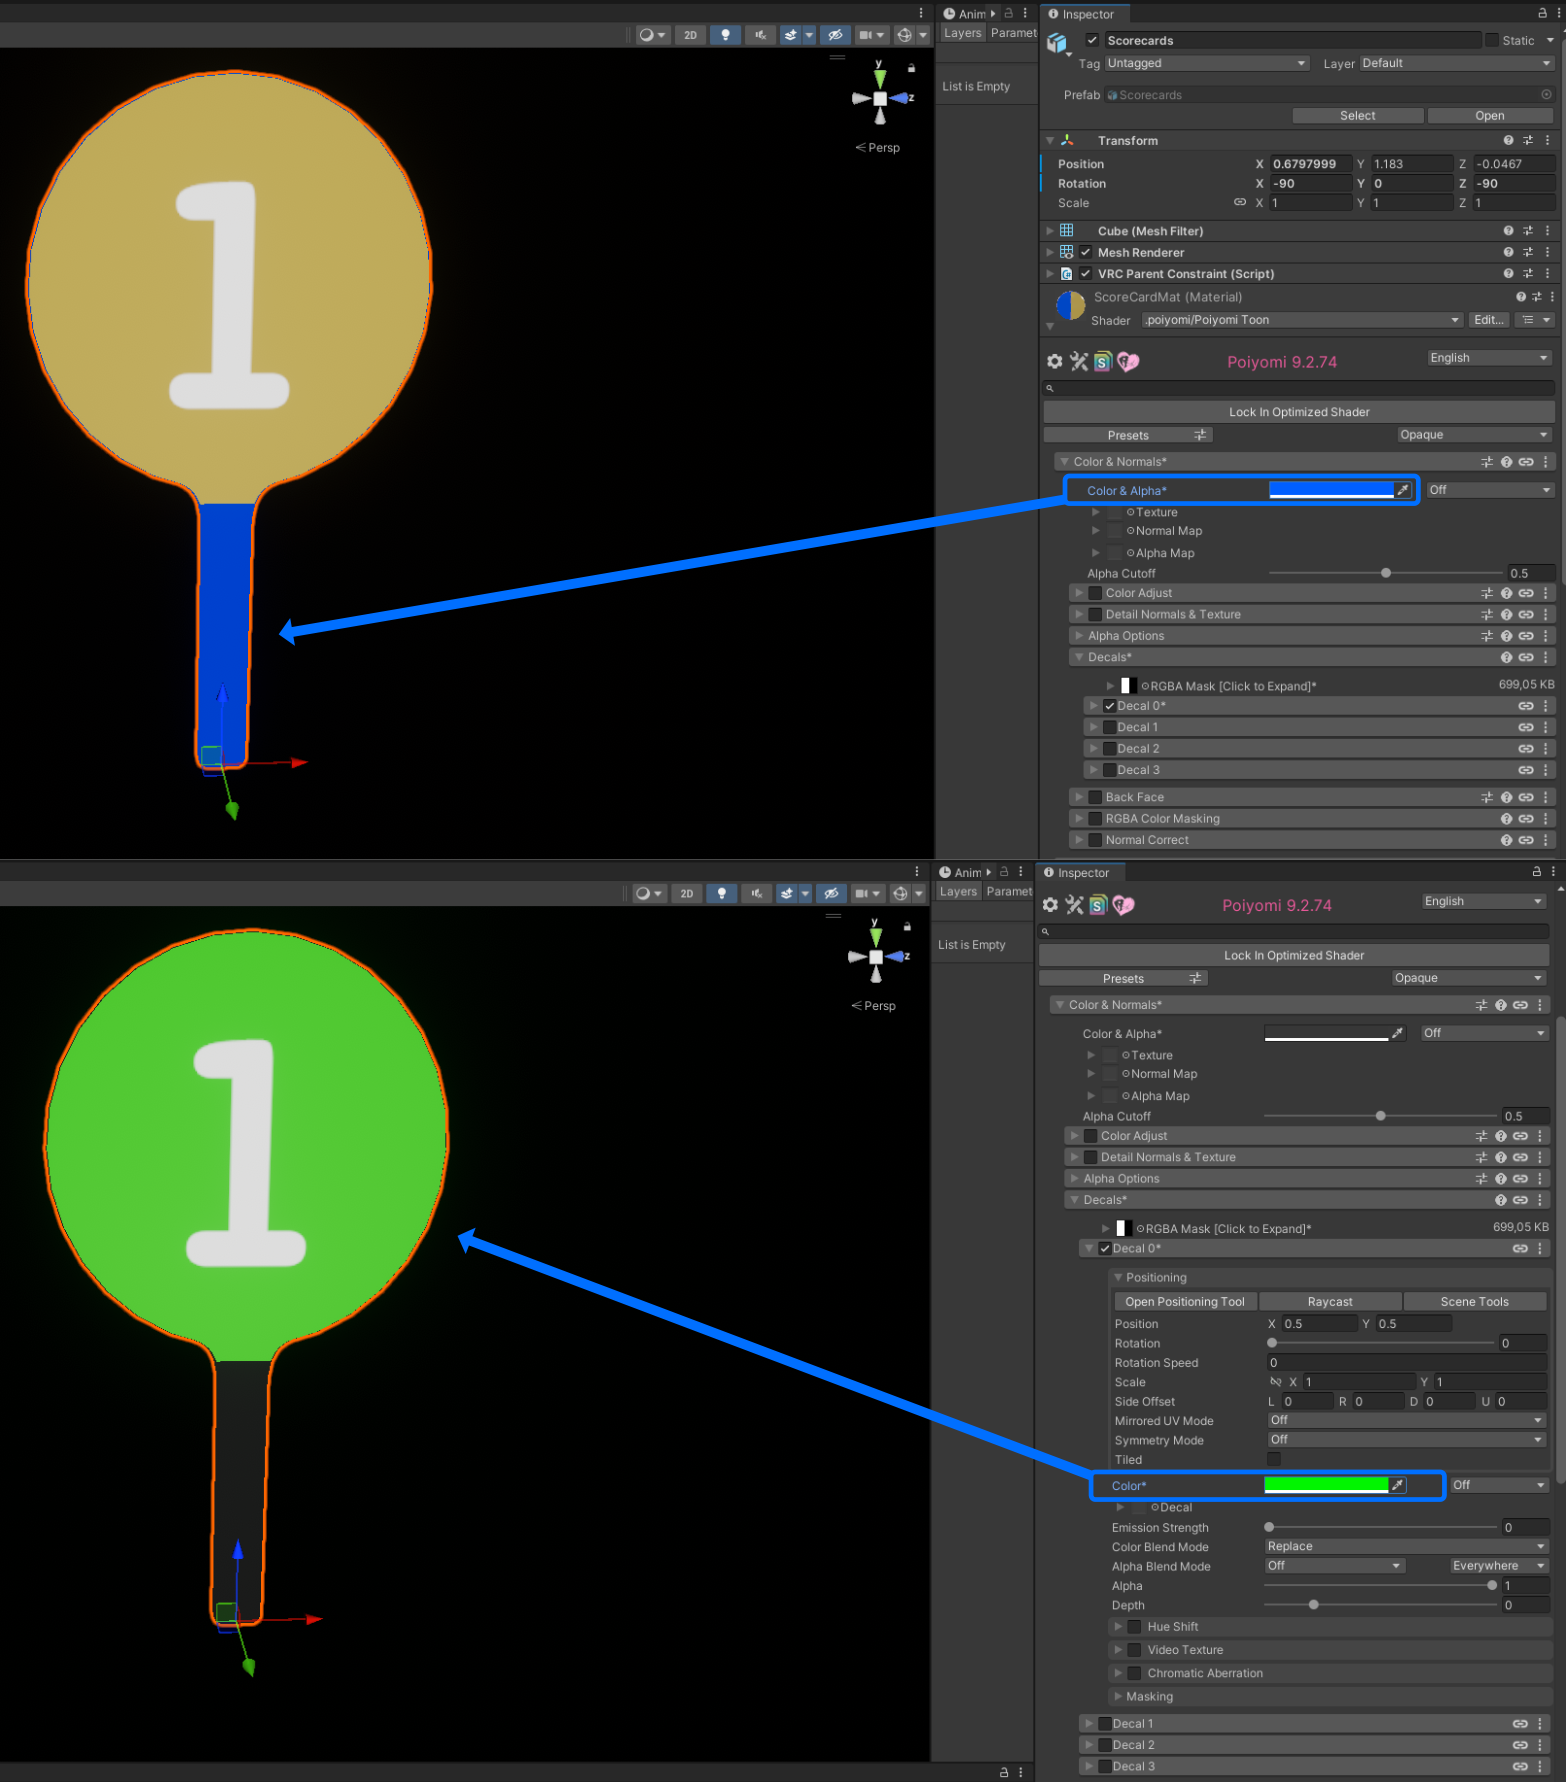Screen dimensions: 1566x1782
Task: Open the Shader poiyomi Toon dropdown
Action: coord(1301,320)
